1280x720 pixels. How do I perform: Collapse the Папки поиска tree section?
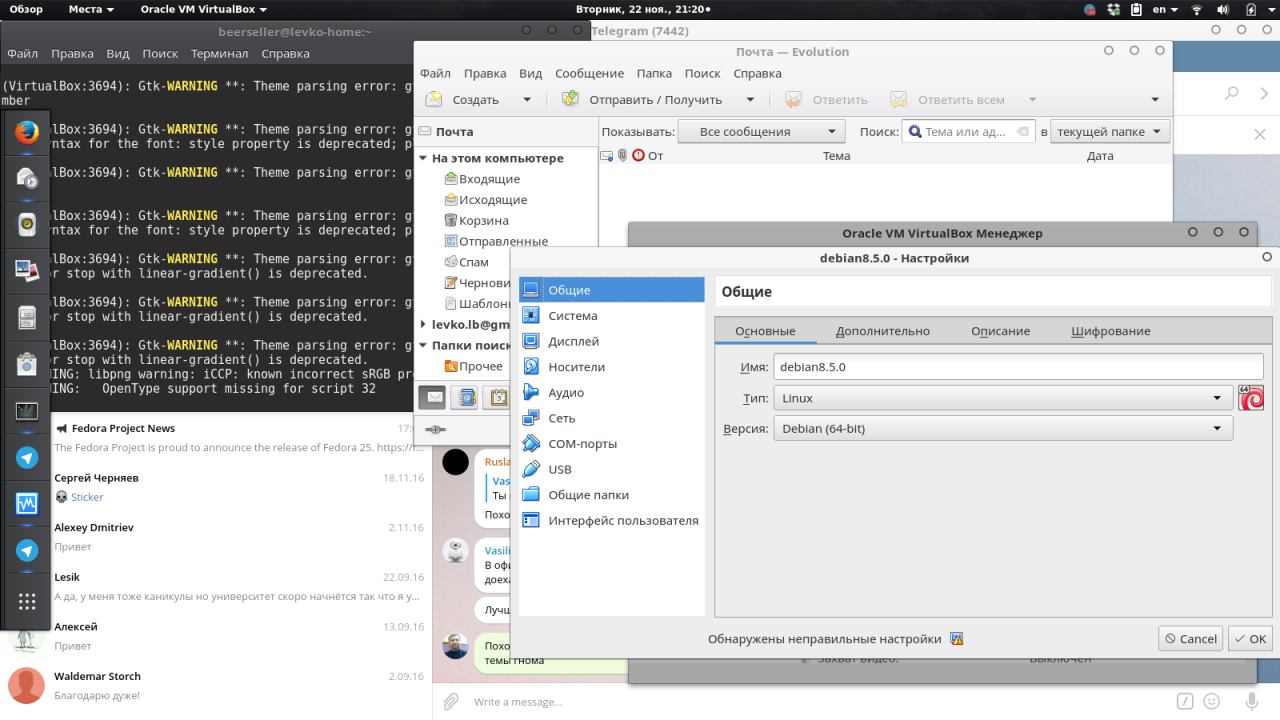(x=424, y=345)
